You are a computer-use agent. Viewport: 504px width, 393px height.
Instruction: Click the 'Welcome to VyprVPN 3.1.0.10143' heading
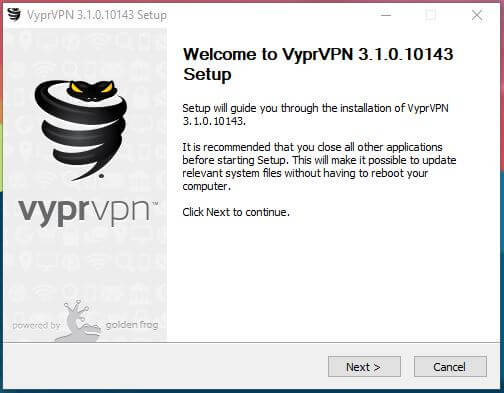[318, 54]
